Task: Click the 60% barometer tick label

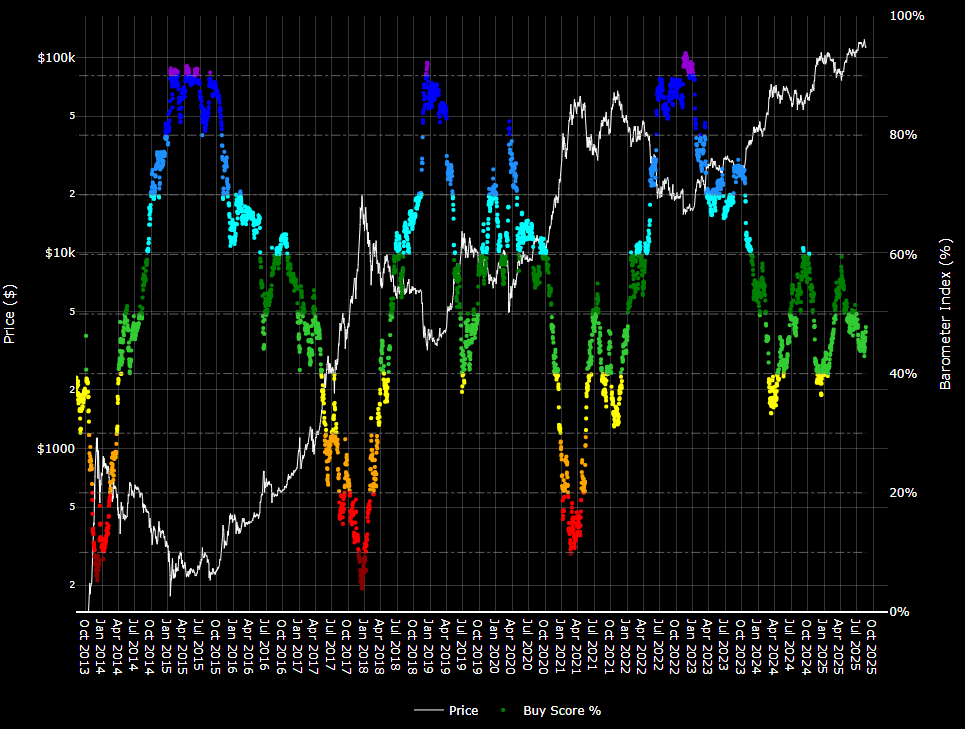Action: click(903, 254)
